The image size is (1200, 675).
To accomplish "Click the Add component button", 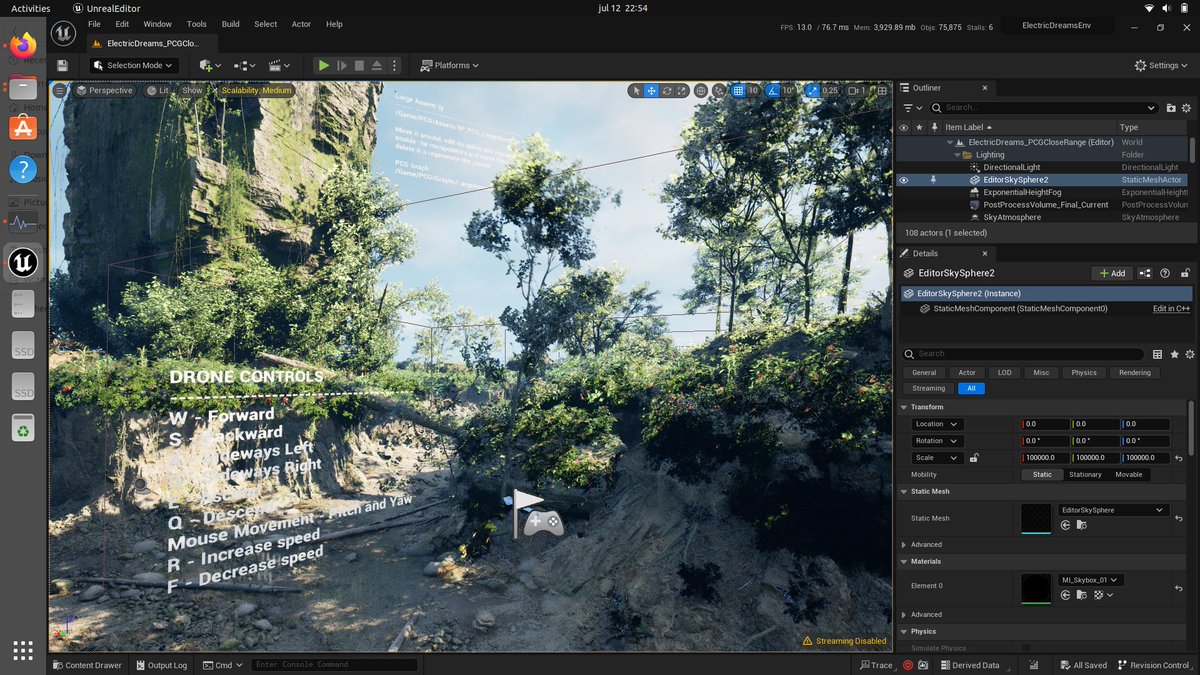I will point(1112,273).
